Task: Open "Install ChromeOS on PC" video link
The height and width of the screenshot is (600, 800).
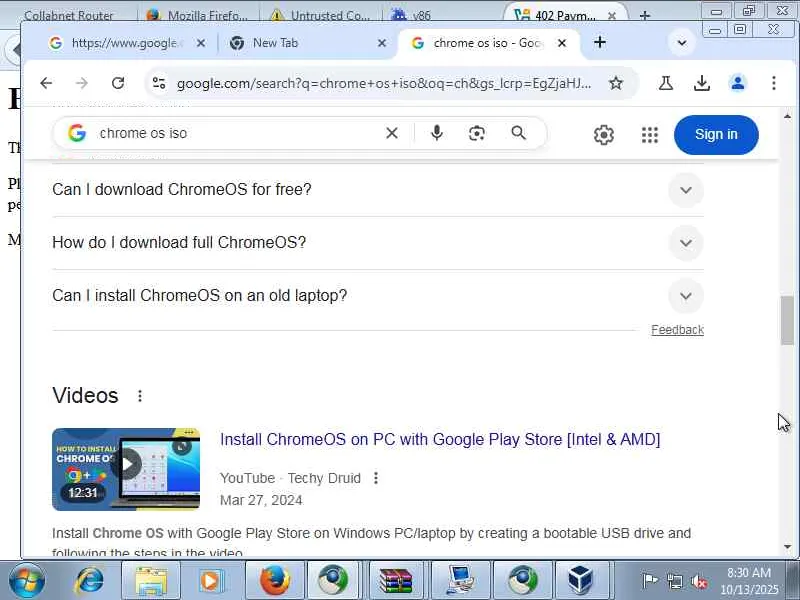Action: [x=440, y=440]
